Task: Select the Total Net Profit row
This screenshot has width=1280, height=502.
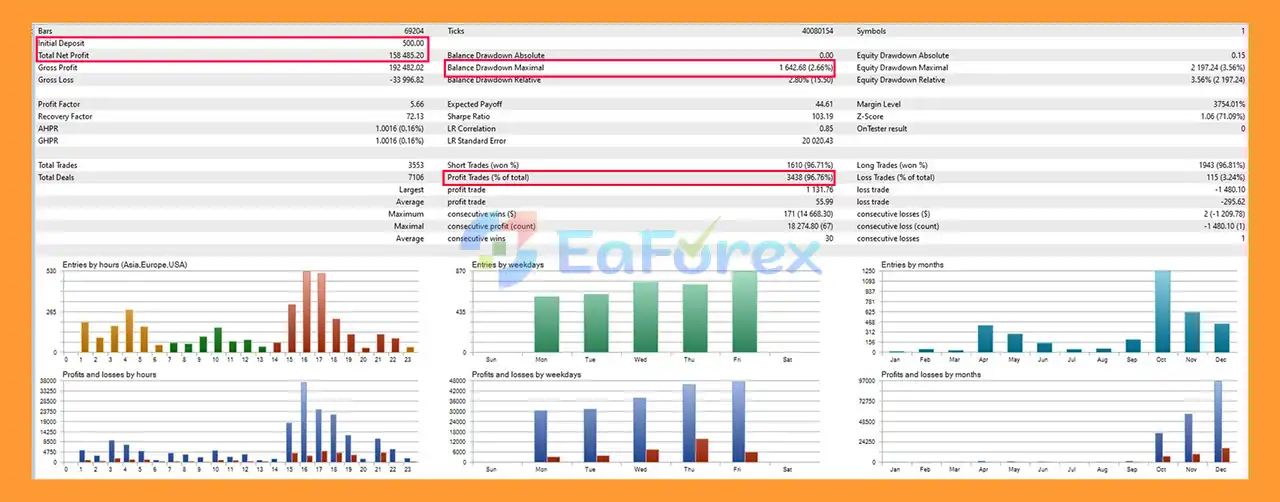Action: tap(230, 55)
